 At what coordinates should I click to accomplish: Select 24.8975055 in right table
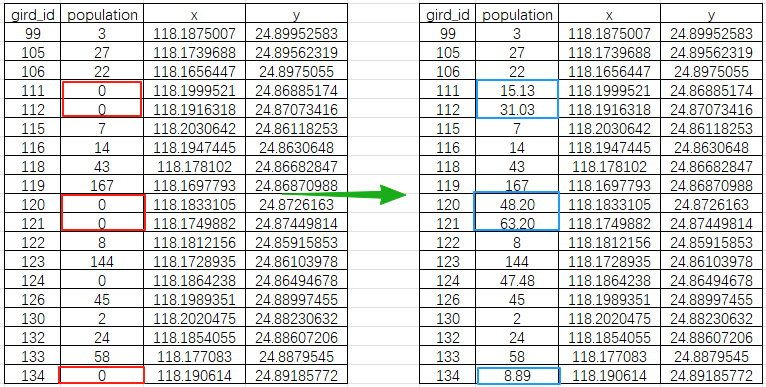(711, 71)
